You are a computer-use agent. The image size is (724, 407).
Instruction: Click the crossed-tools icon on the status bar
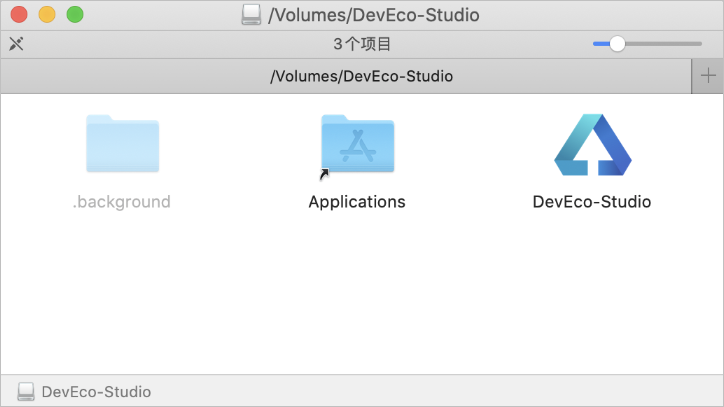pyautogui.click(x=16, y=44)
